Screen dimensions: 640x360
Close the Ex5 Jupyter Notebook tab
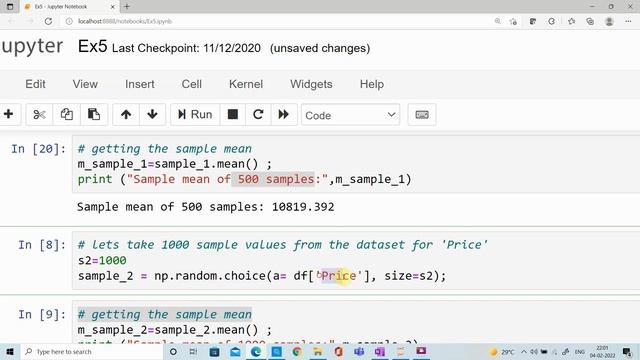click(113, 7)
